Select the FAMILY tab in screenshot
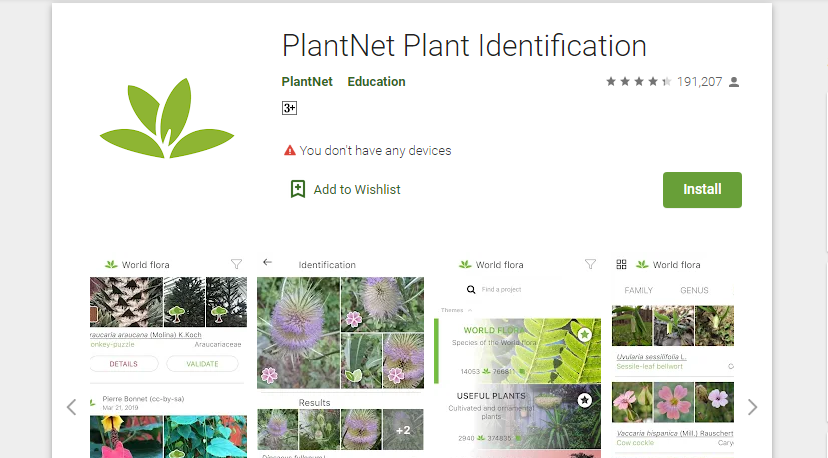This screenshot has width=828, height=458. point(638,290)
